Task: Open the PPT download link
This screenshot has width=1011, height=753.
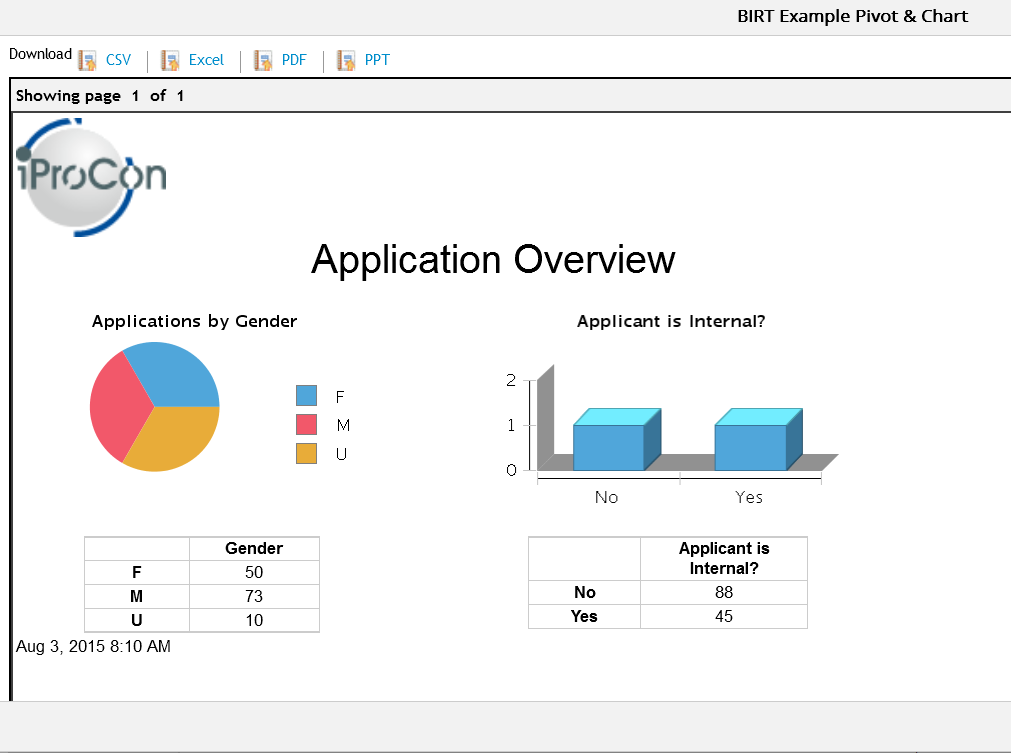Action: (377, 60)
